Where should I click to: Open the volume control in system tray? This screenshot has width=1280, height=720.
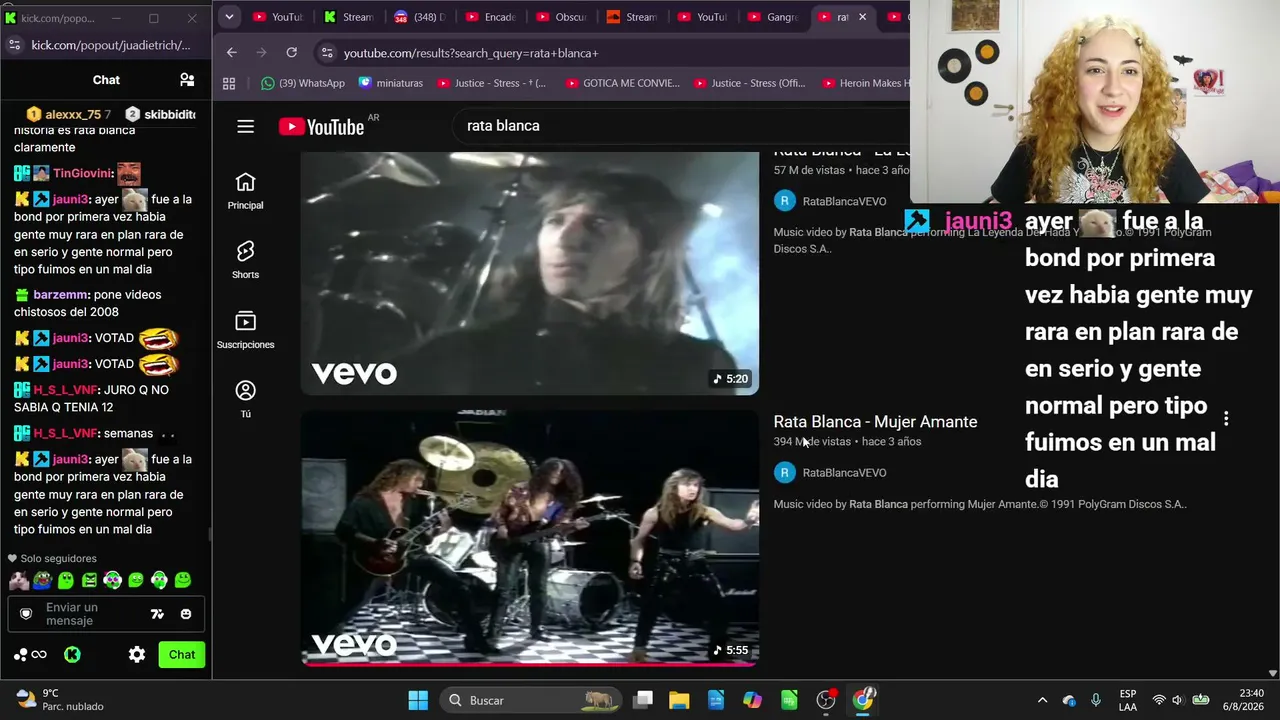coord(1177,700)
